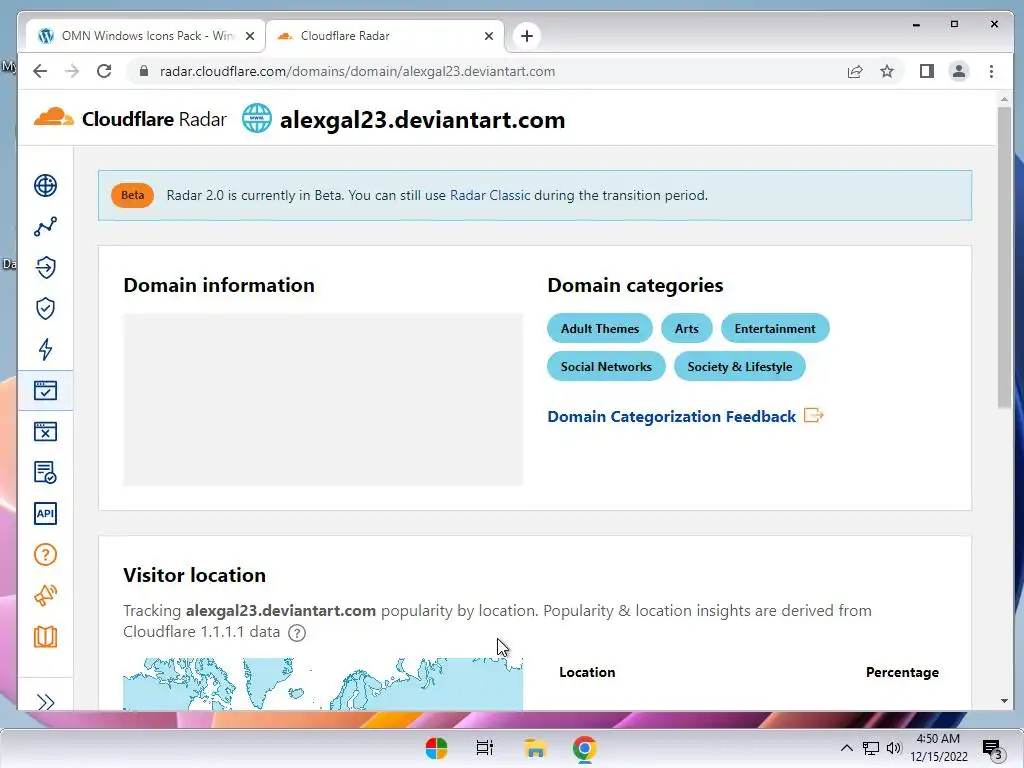Click the Beta badge

133,195
